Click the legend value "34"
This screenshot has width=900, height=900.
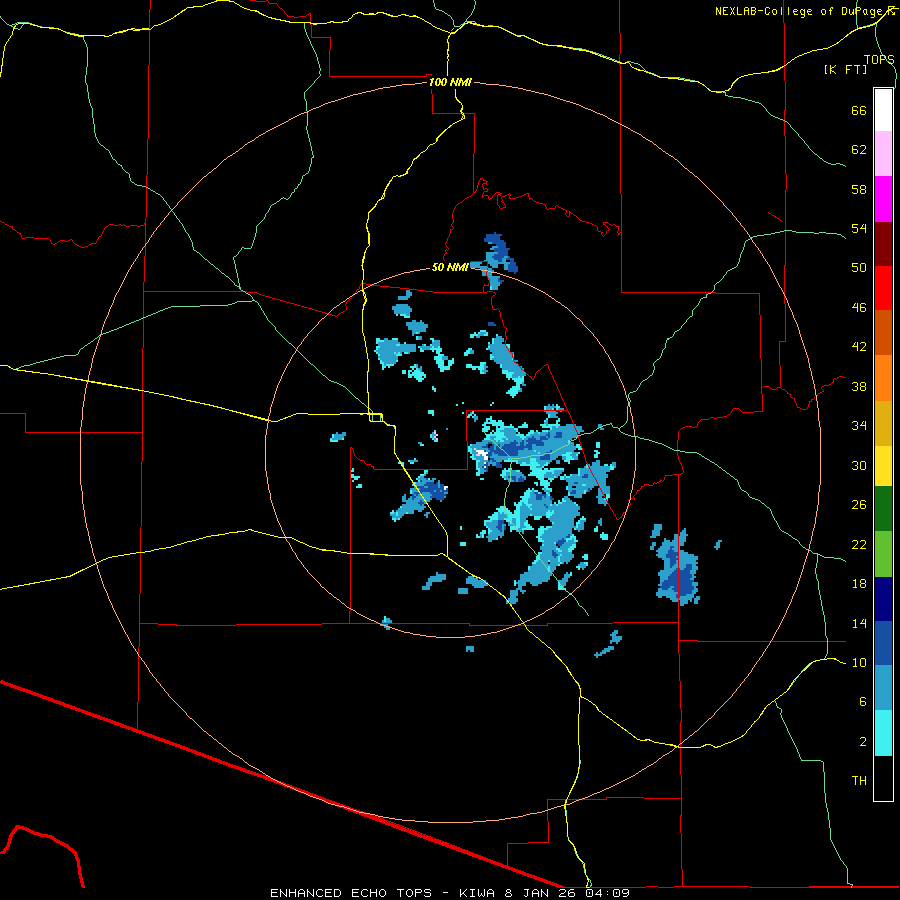[859, 426]
